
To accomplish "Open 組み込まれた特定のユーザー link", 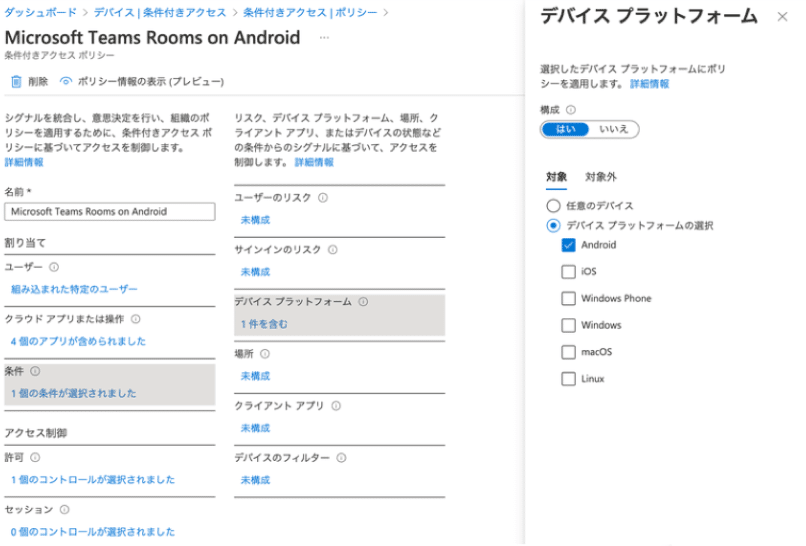I will pyautogui.click(x=74, y=289).
